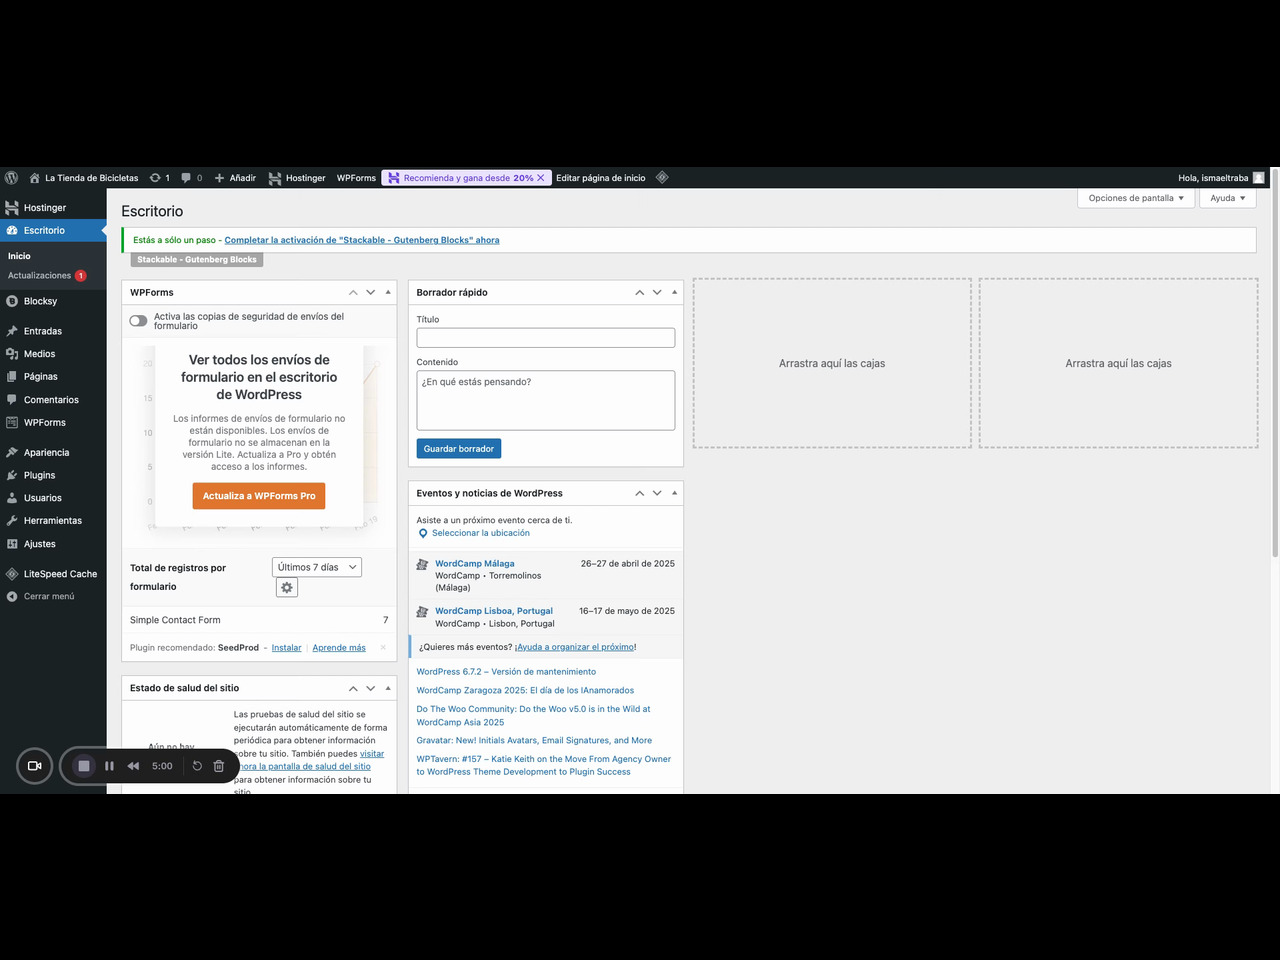Open the Opciones de pantalla dropdown
This screenshot has width=1280, height=960.
pyautogui.click(x=1136, y=198)
